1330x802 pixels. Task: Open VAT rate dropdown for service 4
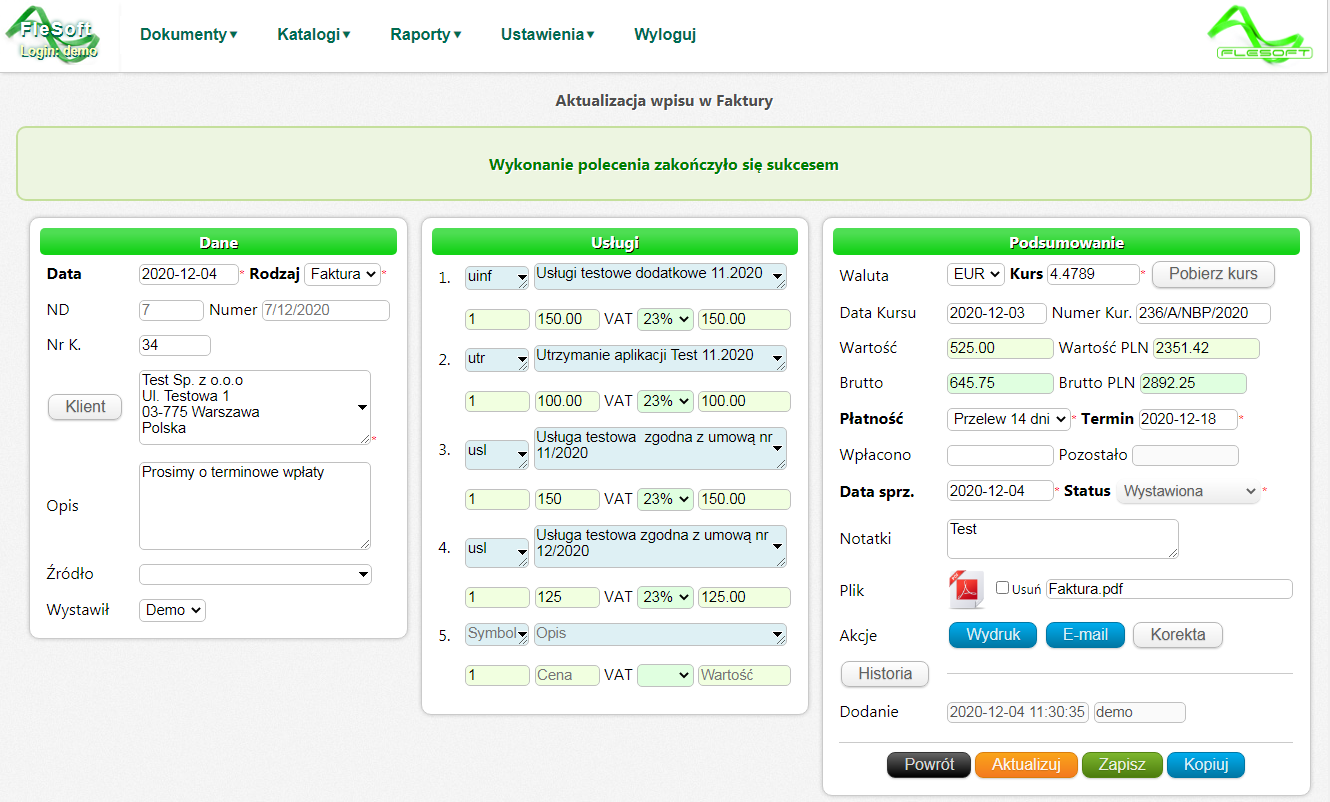click(665, 597)
